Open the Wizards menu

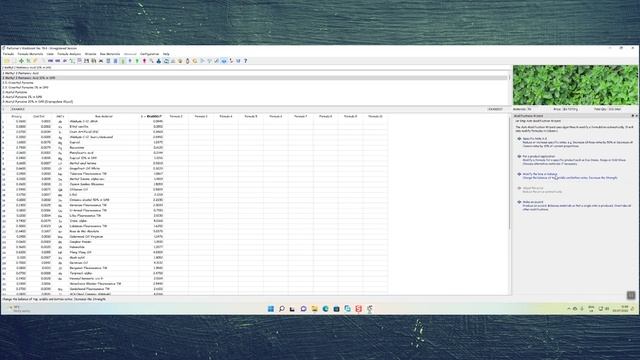[90, 54]
